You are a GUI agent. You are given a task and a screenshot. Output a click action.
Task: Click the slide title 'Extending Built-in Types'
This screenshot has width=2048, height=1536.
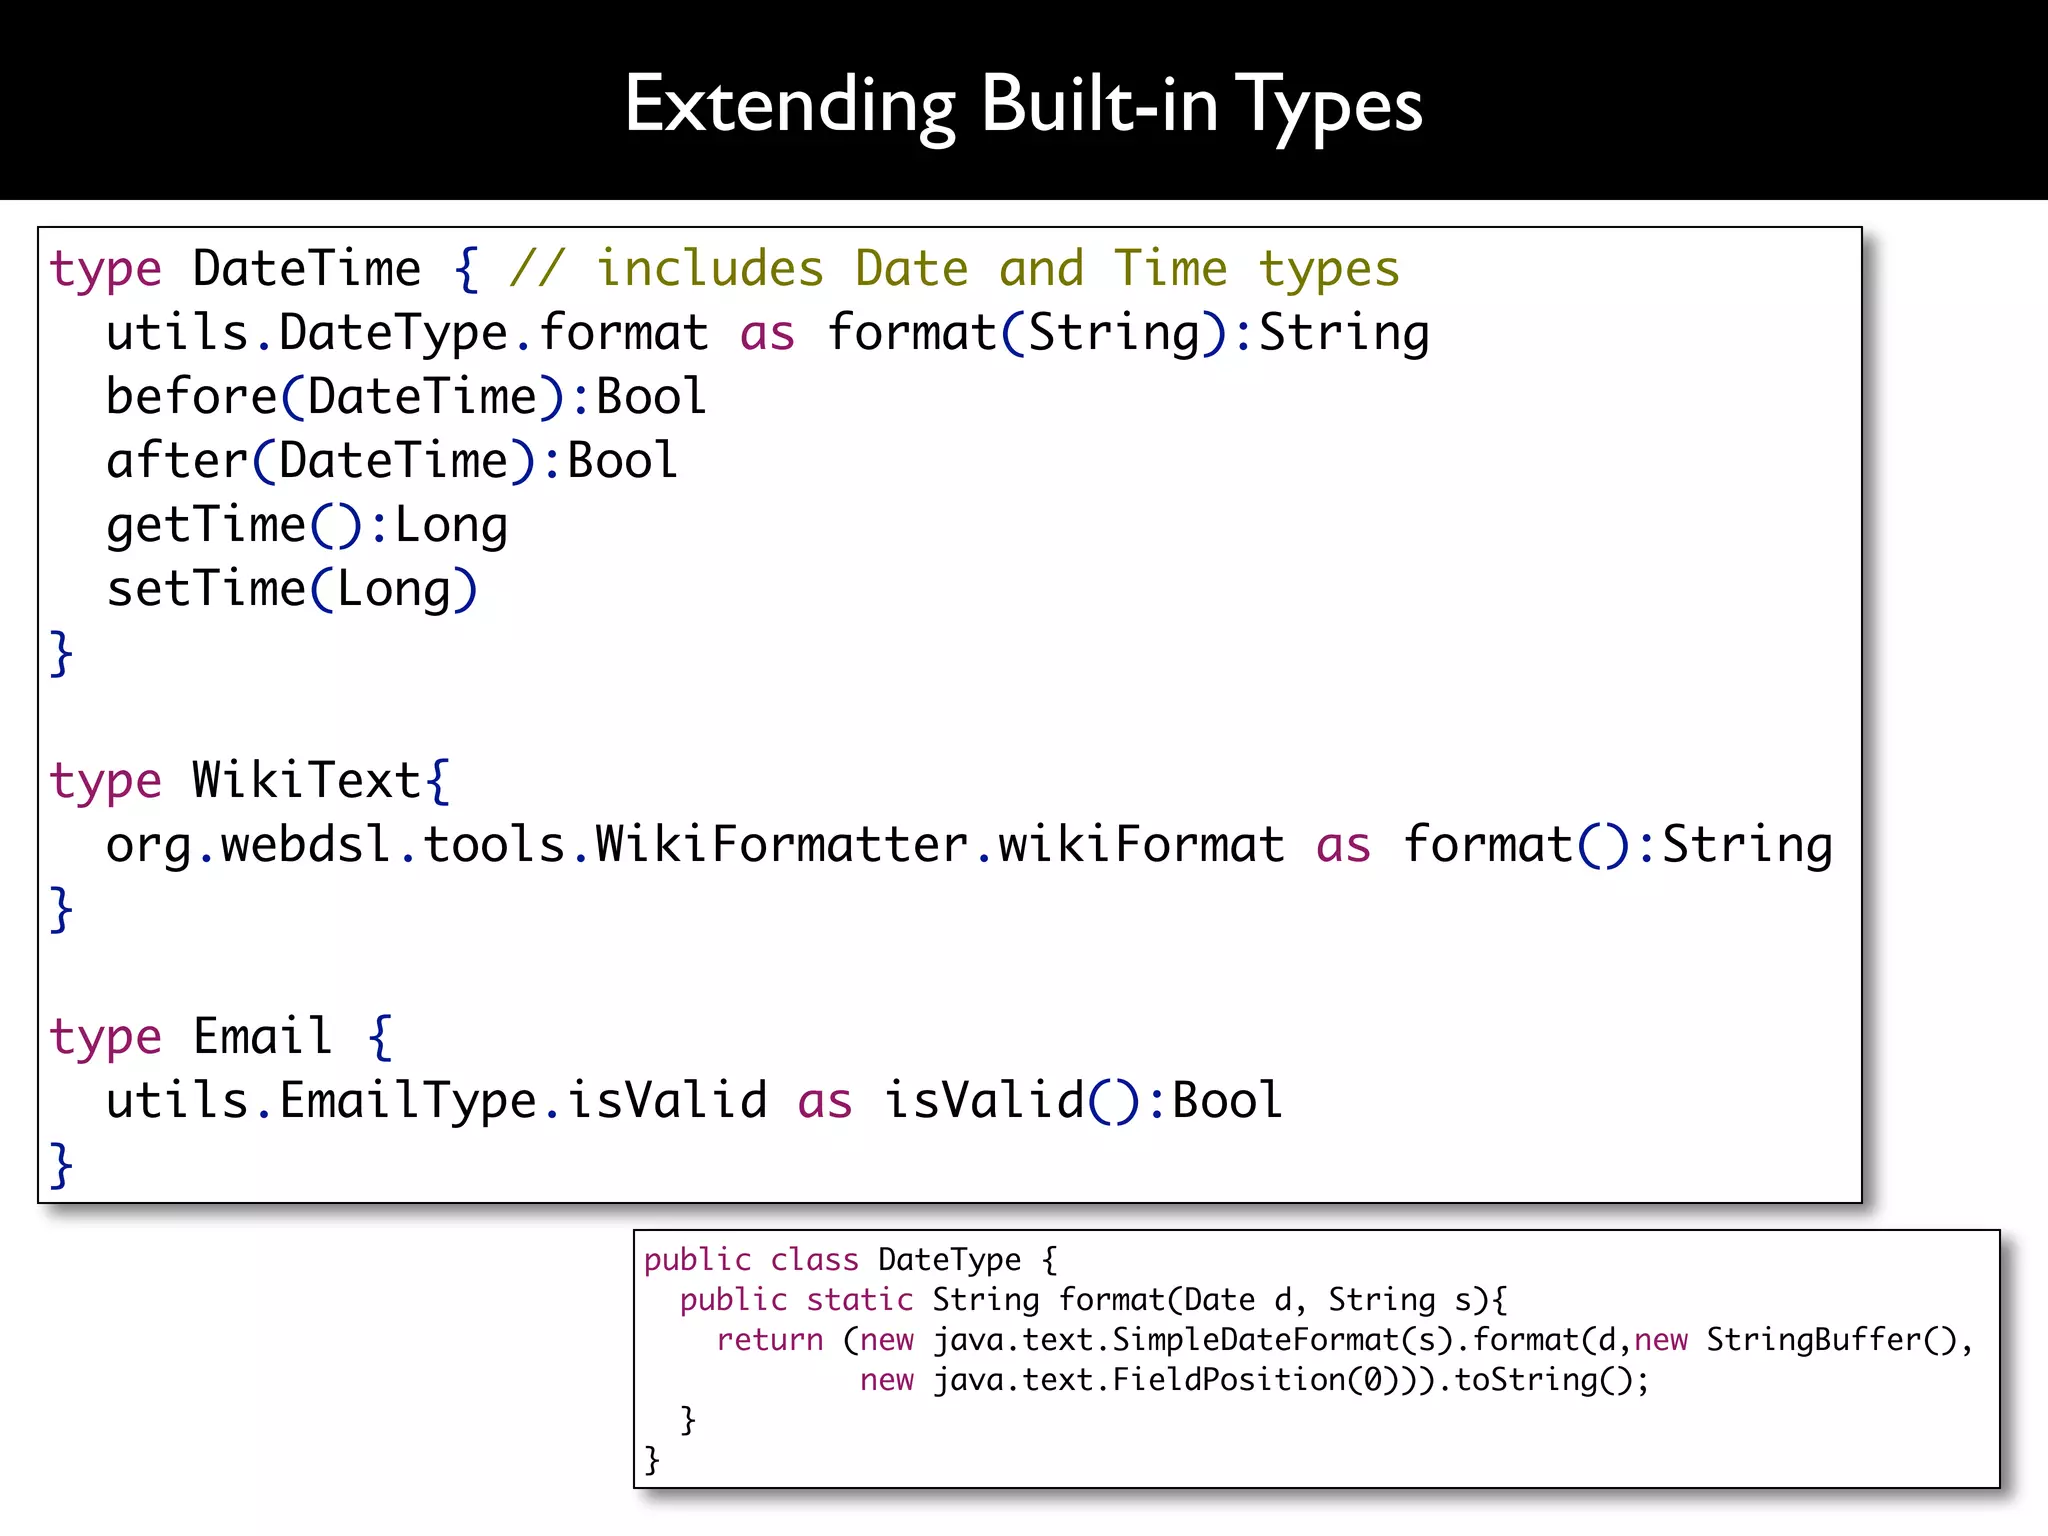(1023, 107)
